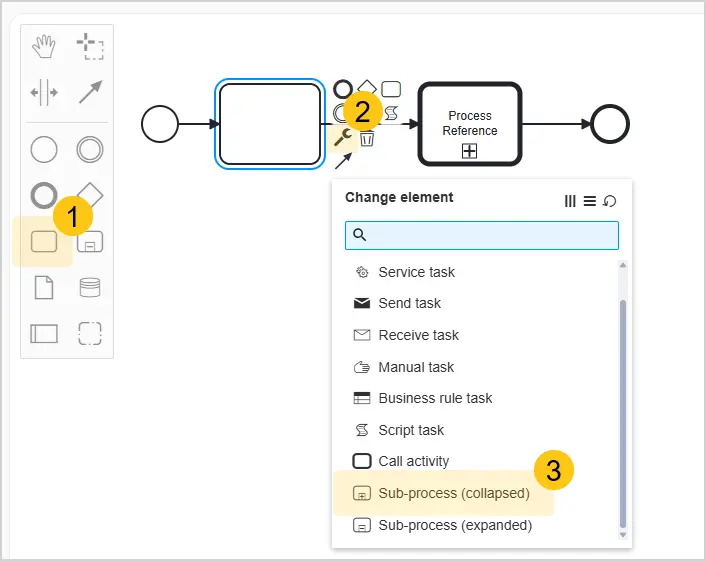
Task: Pick the end event from the palette
Action: click(44, 195)
